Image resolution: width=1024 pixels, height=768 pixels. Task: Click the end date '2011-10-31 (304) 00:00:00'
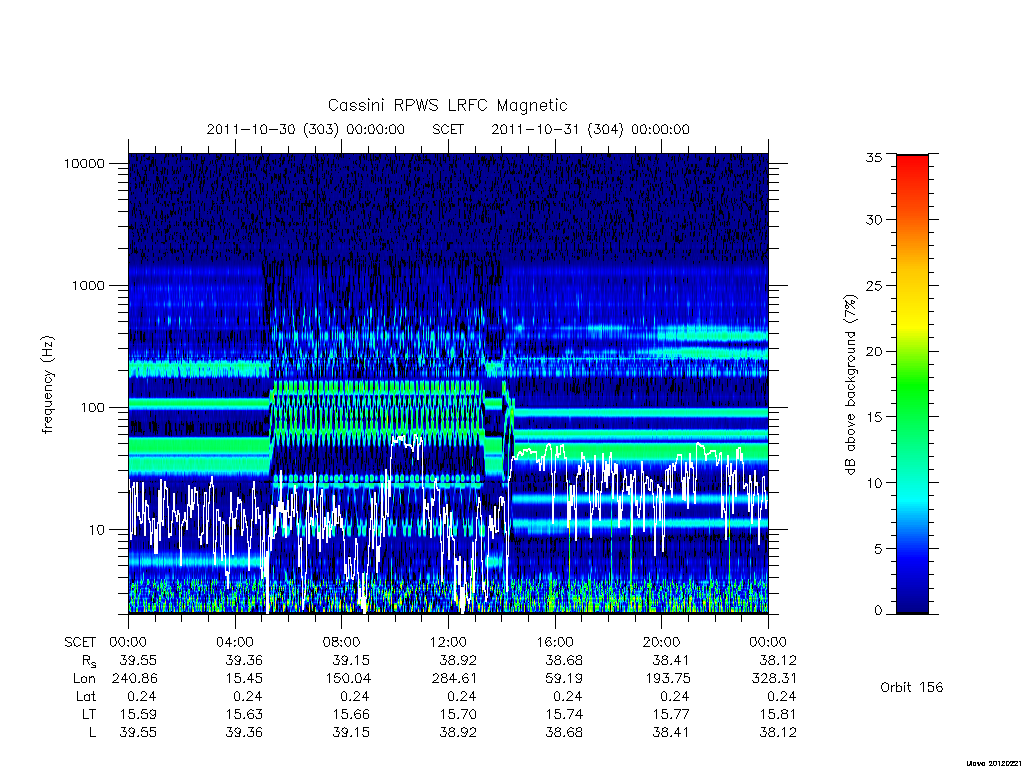(x=590, y=129)
